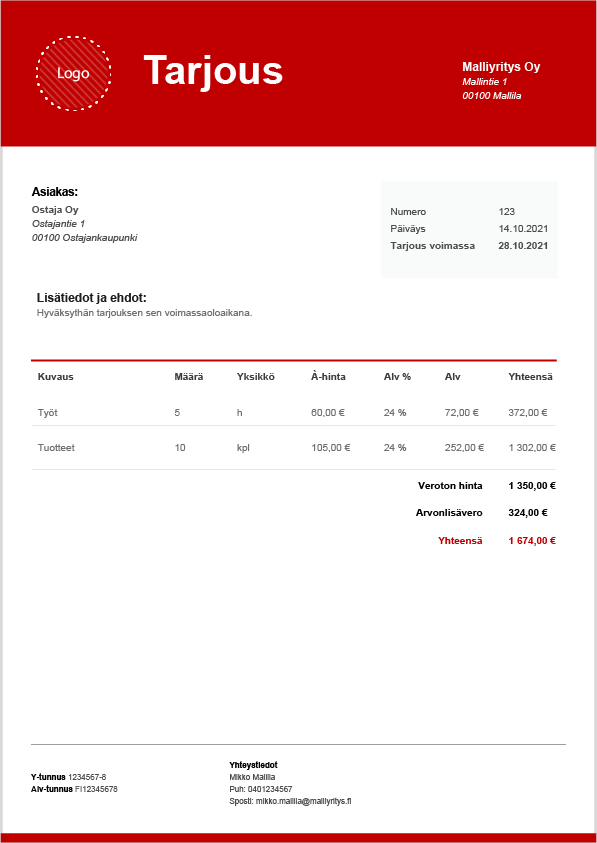Select the Tarjous title heading
The height and width of the screenshot is (843, 597).
213,70
